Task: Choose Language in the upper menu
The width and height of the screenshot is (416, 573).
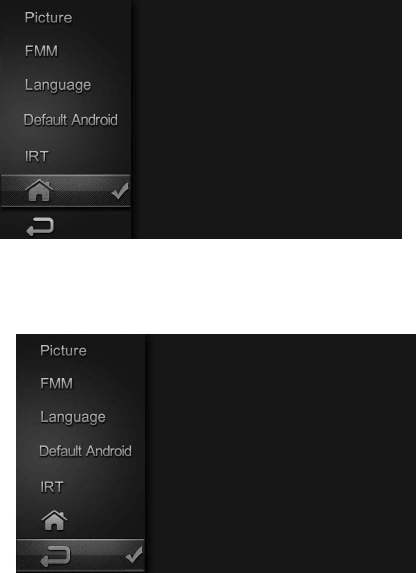Action: pos(58,86)
